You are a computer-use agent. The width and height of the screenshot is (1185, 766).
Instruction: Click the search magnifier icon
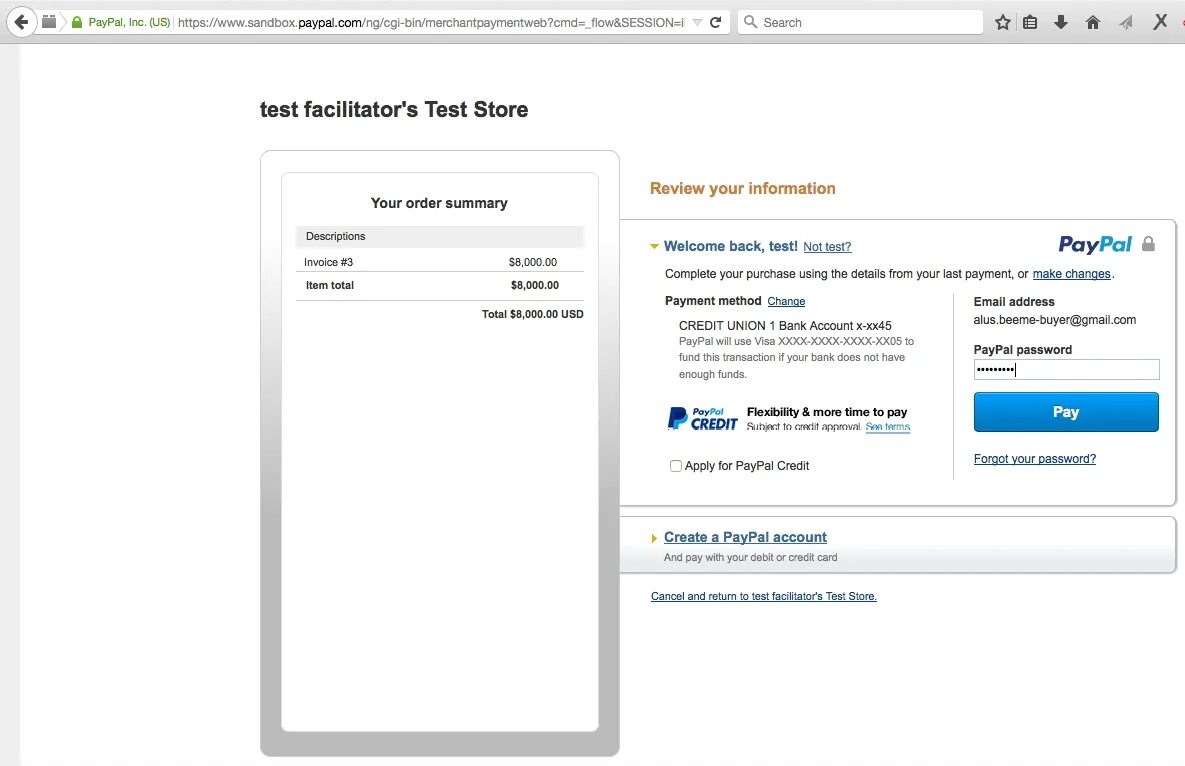750,22
